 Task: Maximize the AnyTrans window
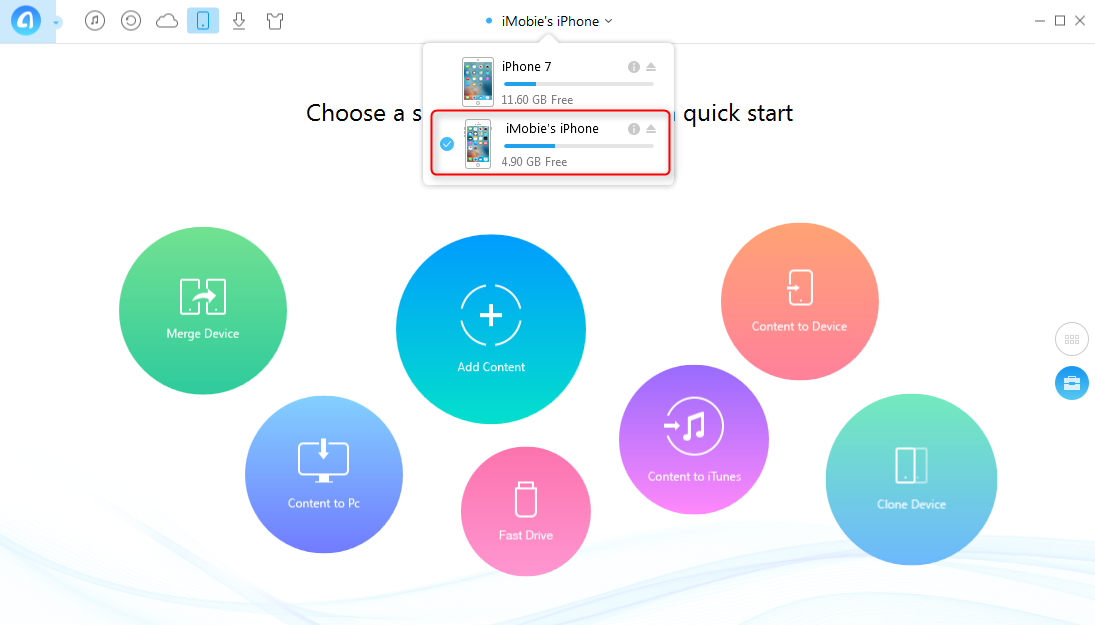coord(1059,21)
